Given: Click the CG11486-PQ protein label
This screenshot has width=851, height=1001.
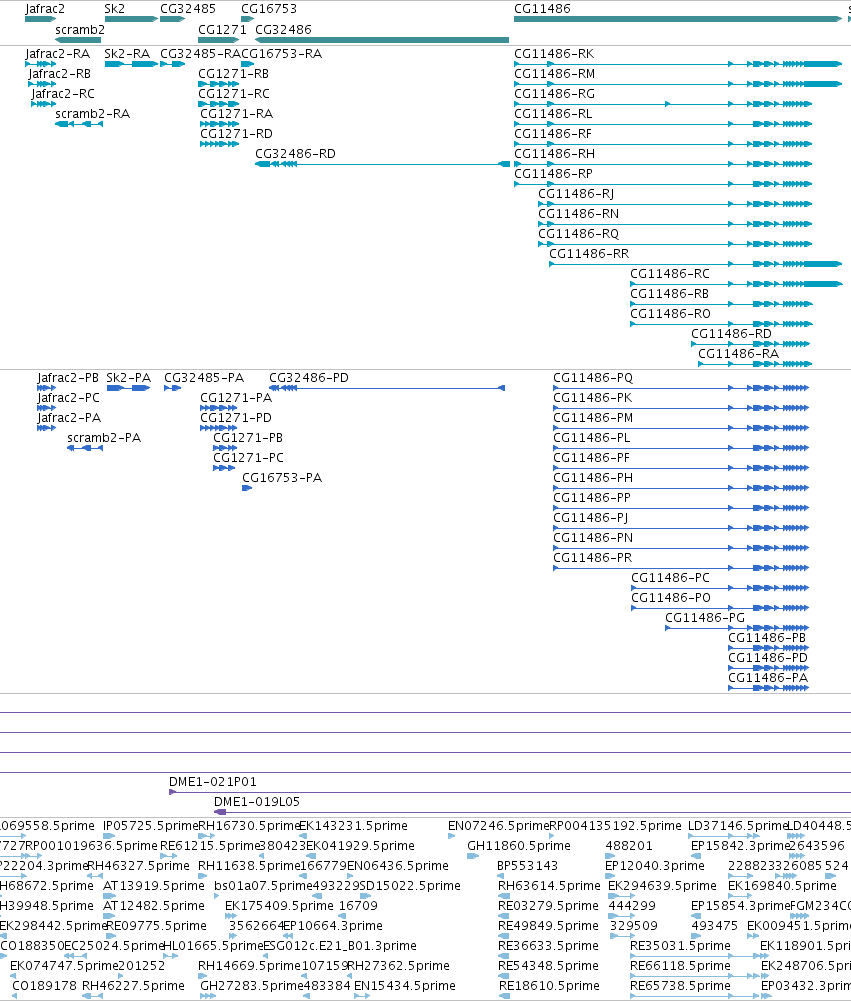Looking at the screenshot, I should (x=593, y=378).
